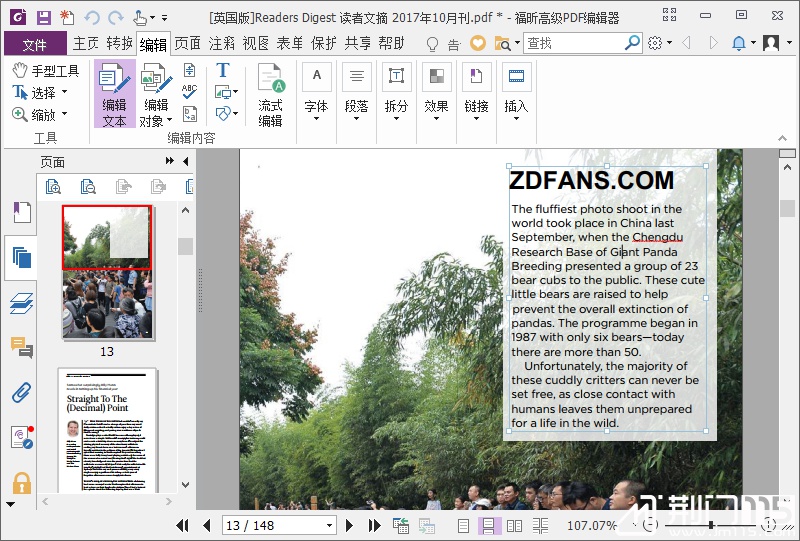Open the File (文件) menu
The width and height of the screenshot is (800, 541).
pos(35,44)
